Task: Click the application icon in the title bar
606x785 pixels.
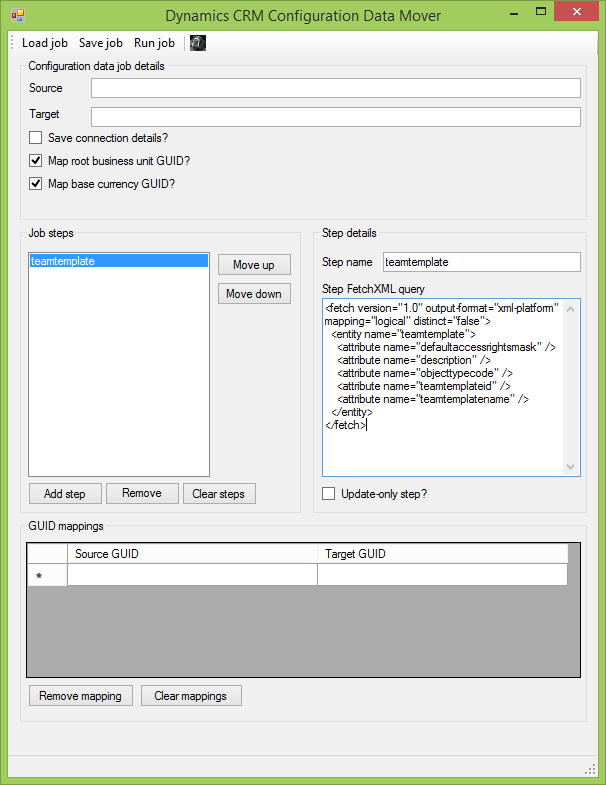Action: click(x=18, y=15)
